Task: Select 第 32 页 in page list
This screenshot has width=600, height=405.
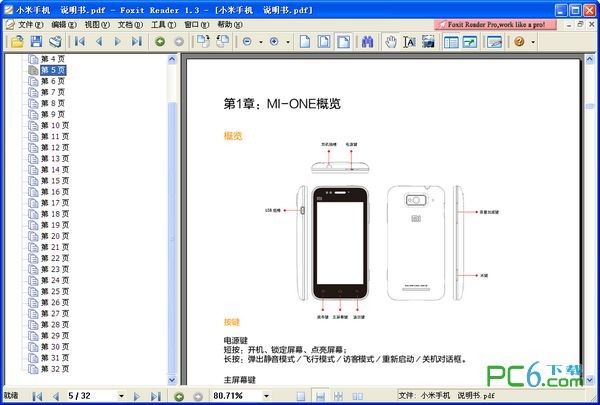Action: (x=55, y=368)
